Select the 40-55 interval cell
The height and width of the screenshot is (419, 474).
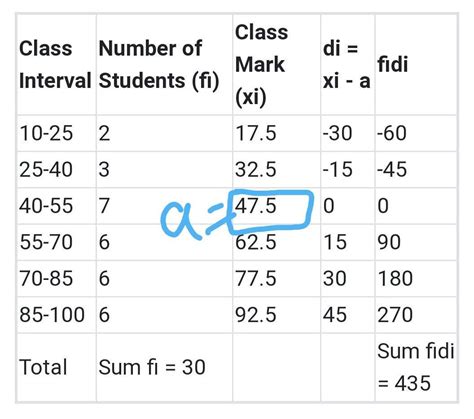coord(56,206)
